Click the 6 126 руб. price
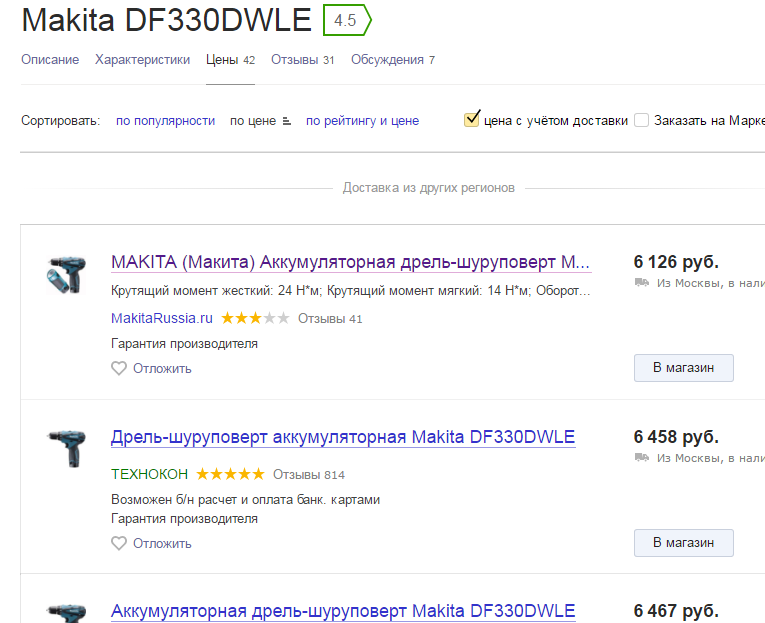The height and width of the screenshot is (623, 765). tap(676, 262)
